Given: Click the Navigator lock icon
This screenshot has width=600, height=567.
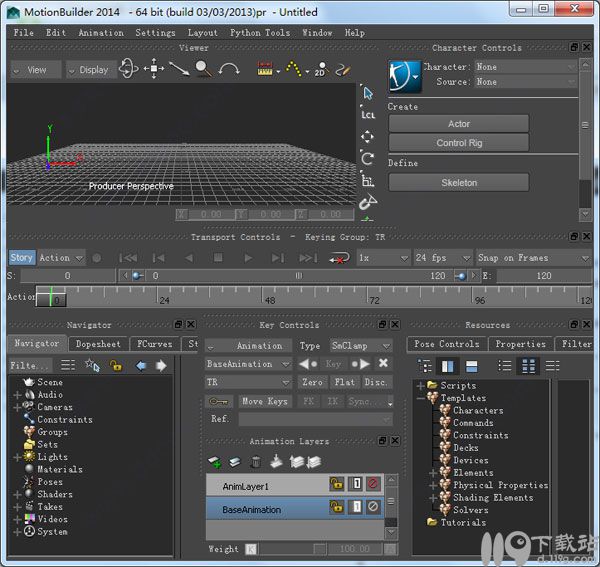Looking at the screenshot, I should click(116, 366).
